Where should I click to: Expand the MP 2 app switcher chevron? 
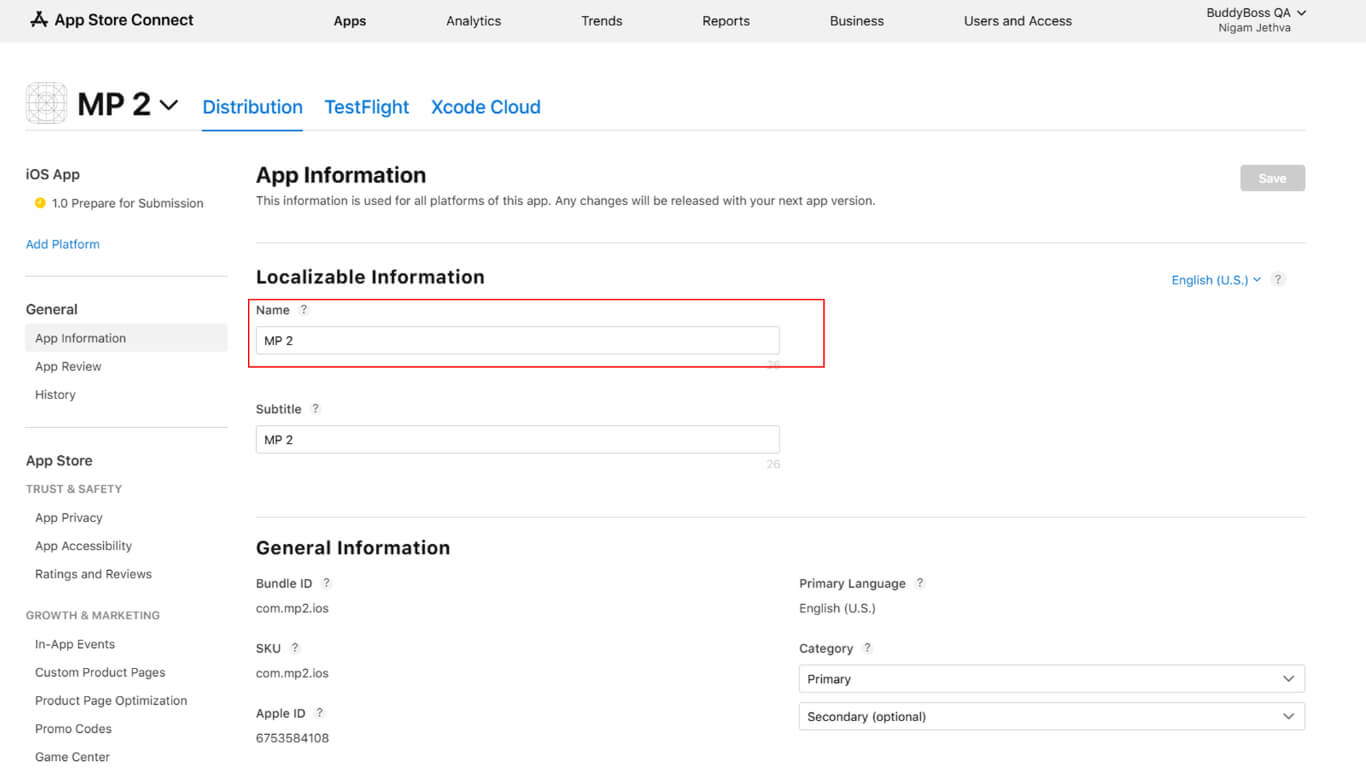tap(169, 105)
